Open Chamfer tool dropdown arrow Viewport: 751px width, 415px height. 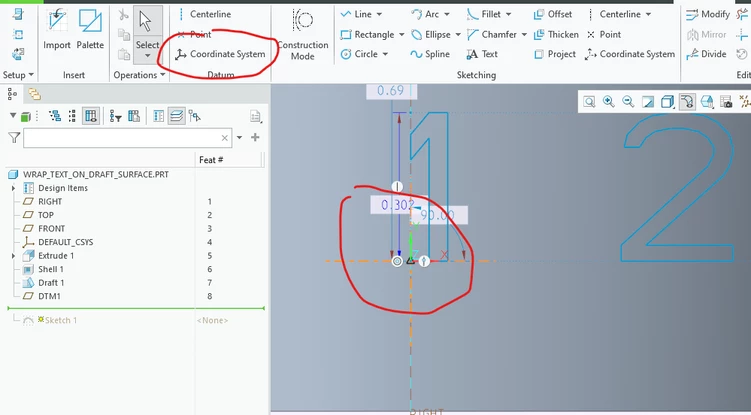(524, 35)
